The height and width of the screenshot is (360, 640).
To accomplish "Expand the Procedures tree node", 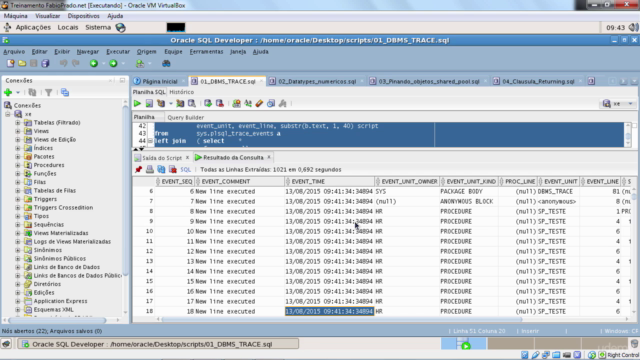I will [18, 165].
